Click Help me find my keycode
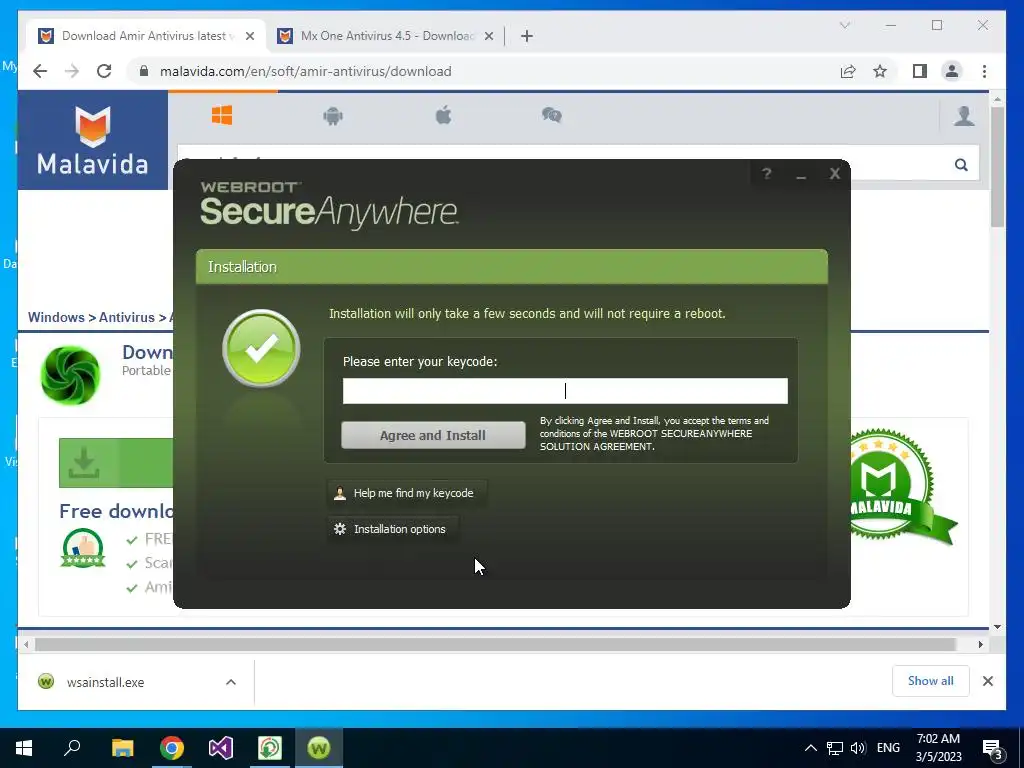Image resolution: width=1024 pixels, height=768 pixels. click(406, 493)
